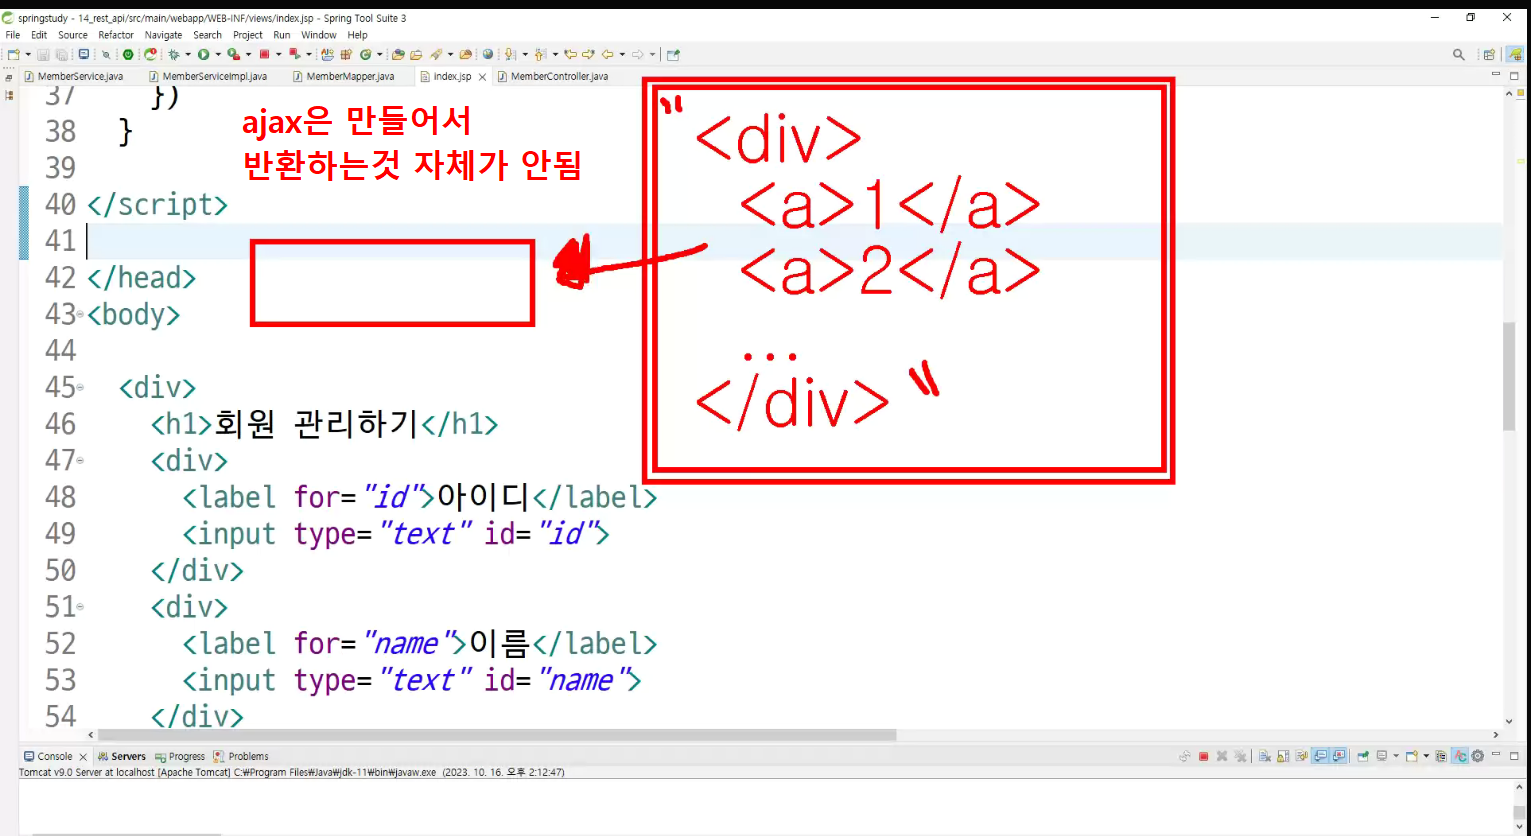
Task: Click the Save icon in the toolbar
Action: tap(43, 55)
